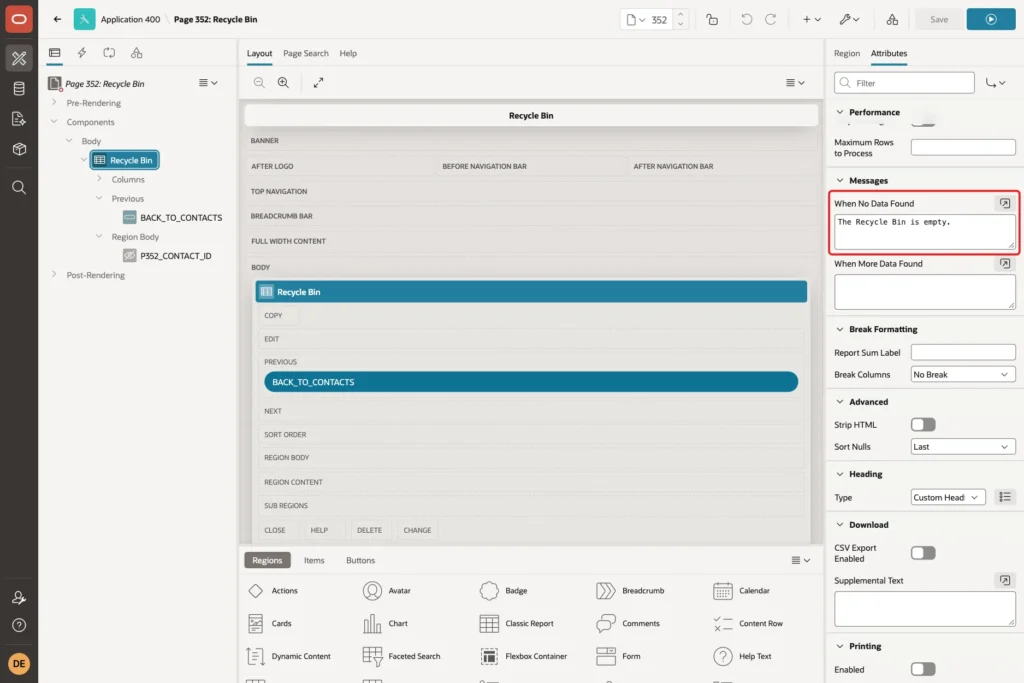Open the Gallery cube icon in sidebar
Screen dimensions: 1024x683
coord(19,149)
